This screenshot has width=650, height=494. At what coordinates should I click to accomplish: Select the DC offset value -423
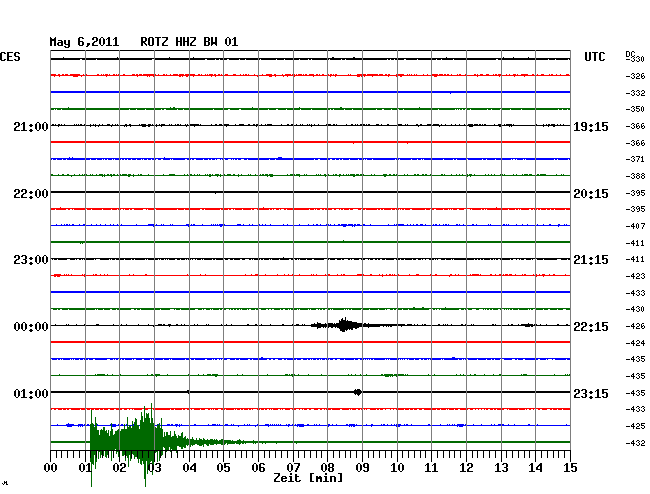(x=635, y=276)
